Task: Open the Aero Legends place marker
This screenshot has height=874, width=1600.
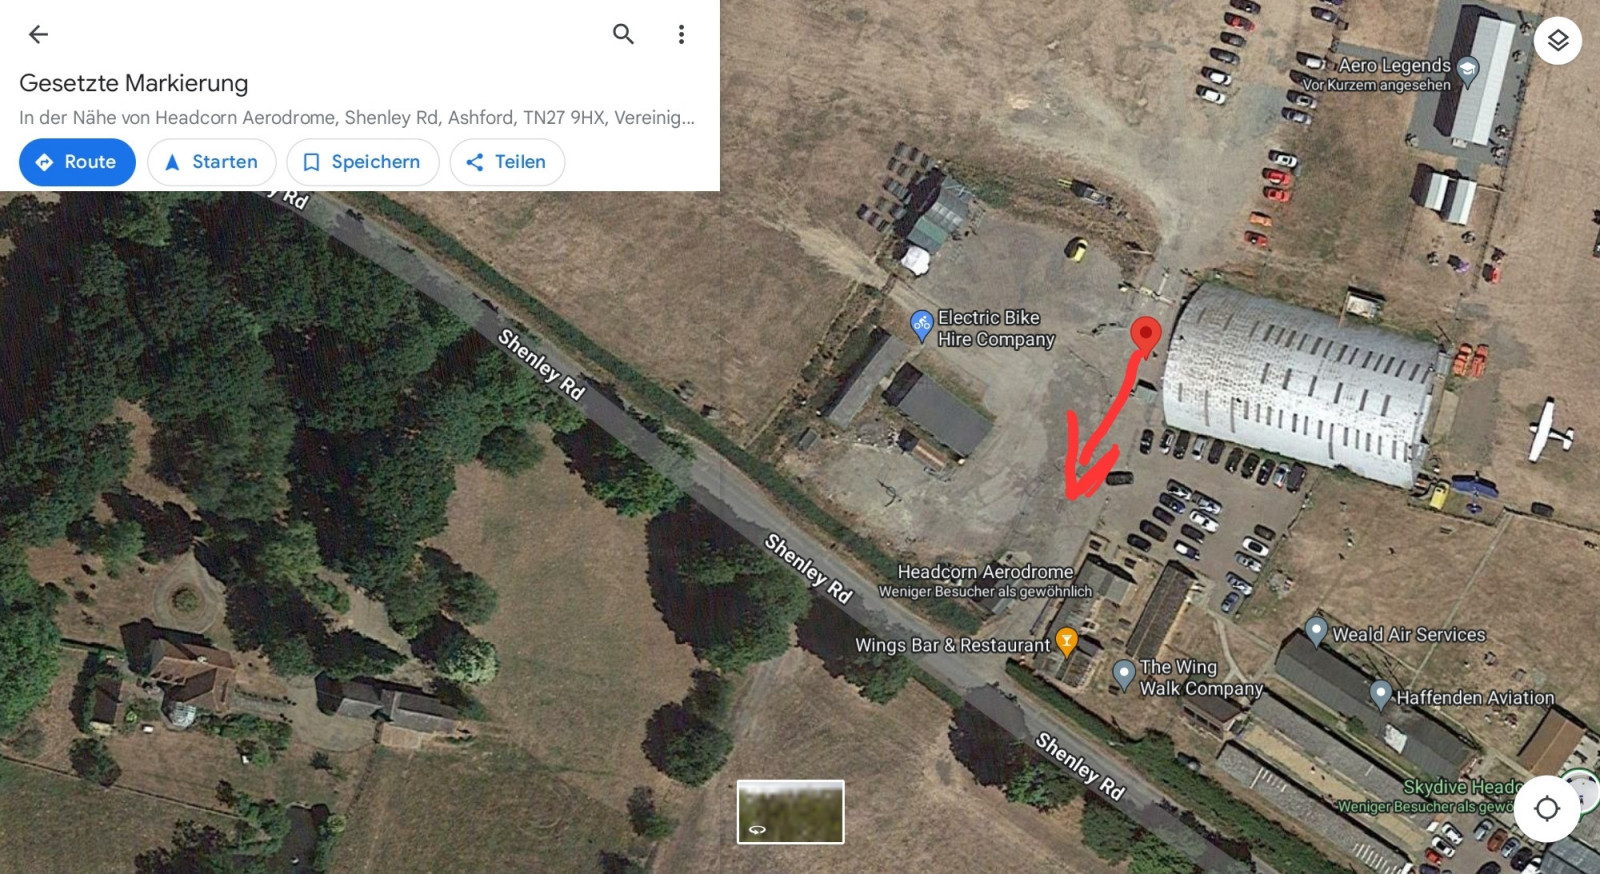Action: point(1467,70)
